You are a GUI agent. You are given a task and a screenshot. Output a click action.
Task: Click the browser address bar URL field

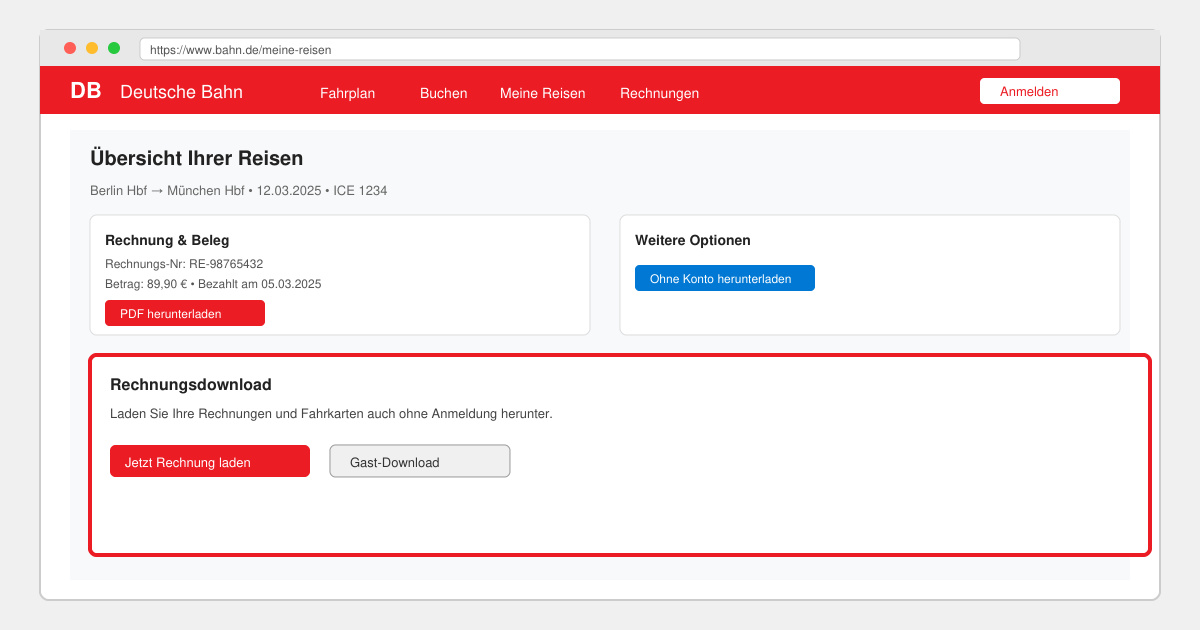coord(580,49)
